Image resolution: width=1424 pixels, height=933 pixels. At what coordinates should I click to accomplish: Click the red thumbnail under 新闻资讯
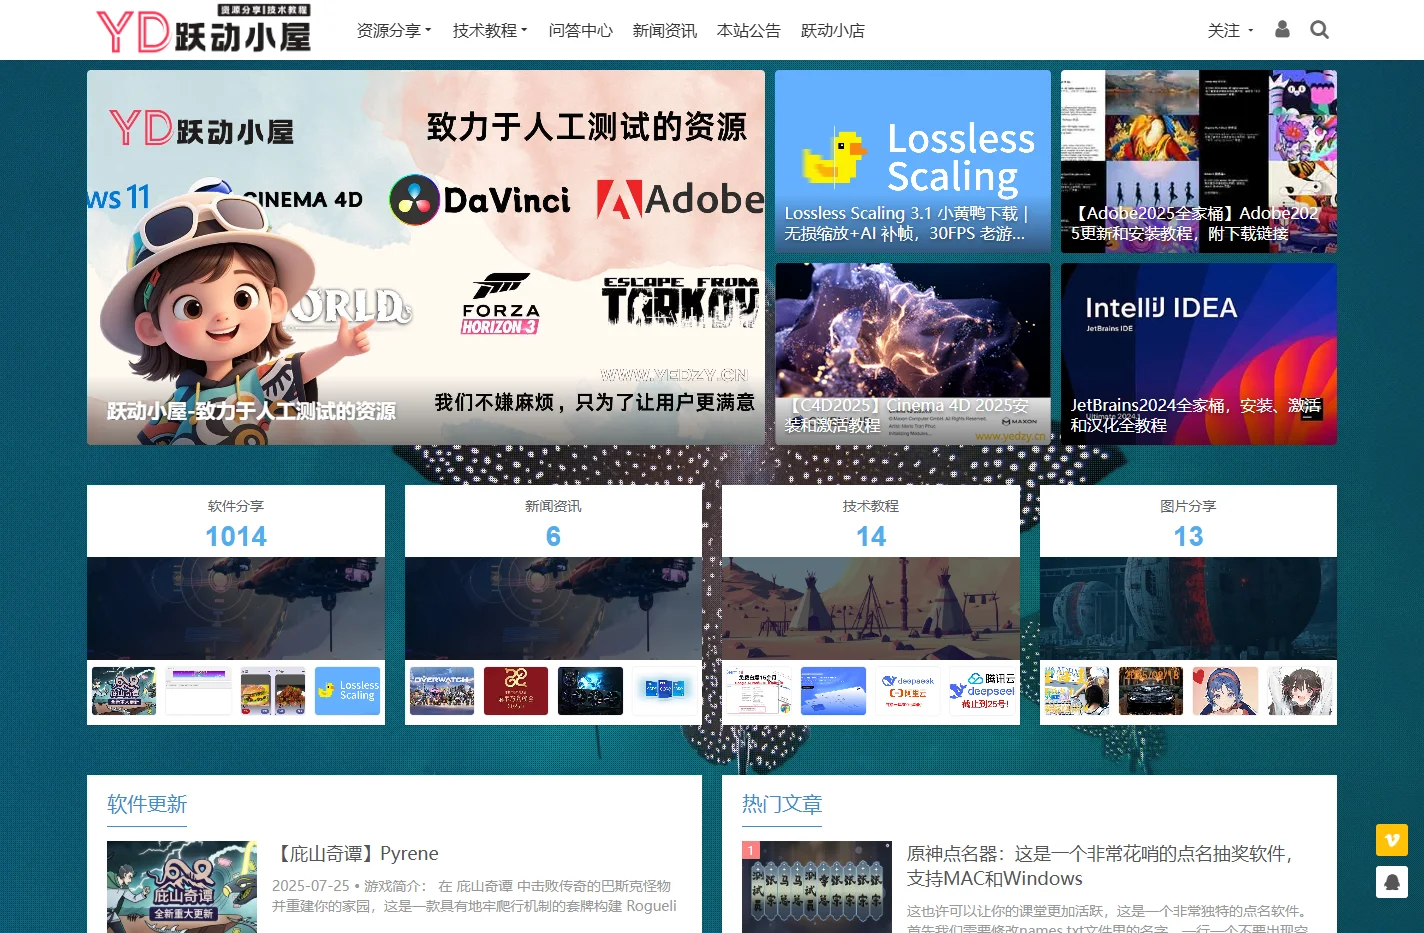(516, 691)
